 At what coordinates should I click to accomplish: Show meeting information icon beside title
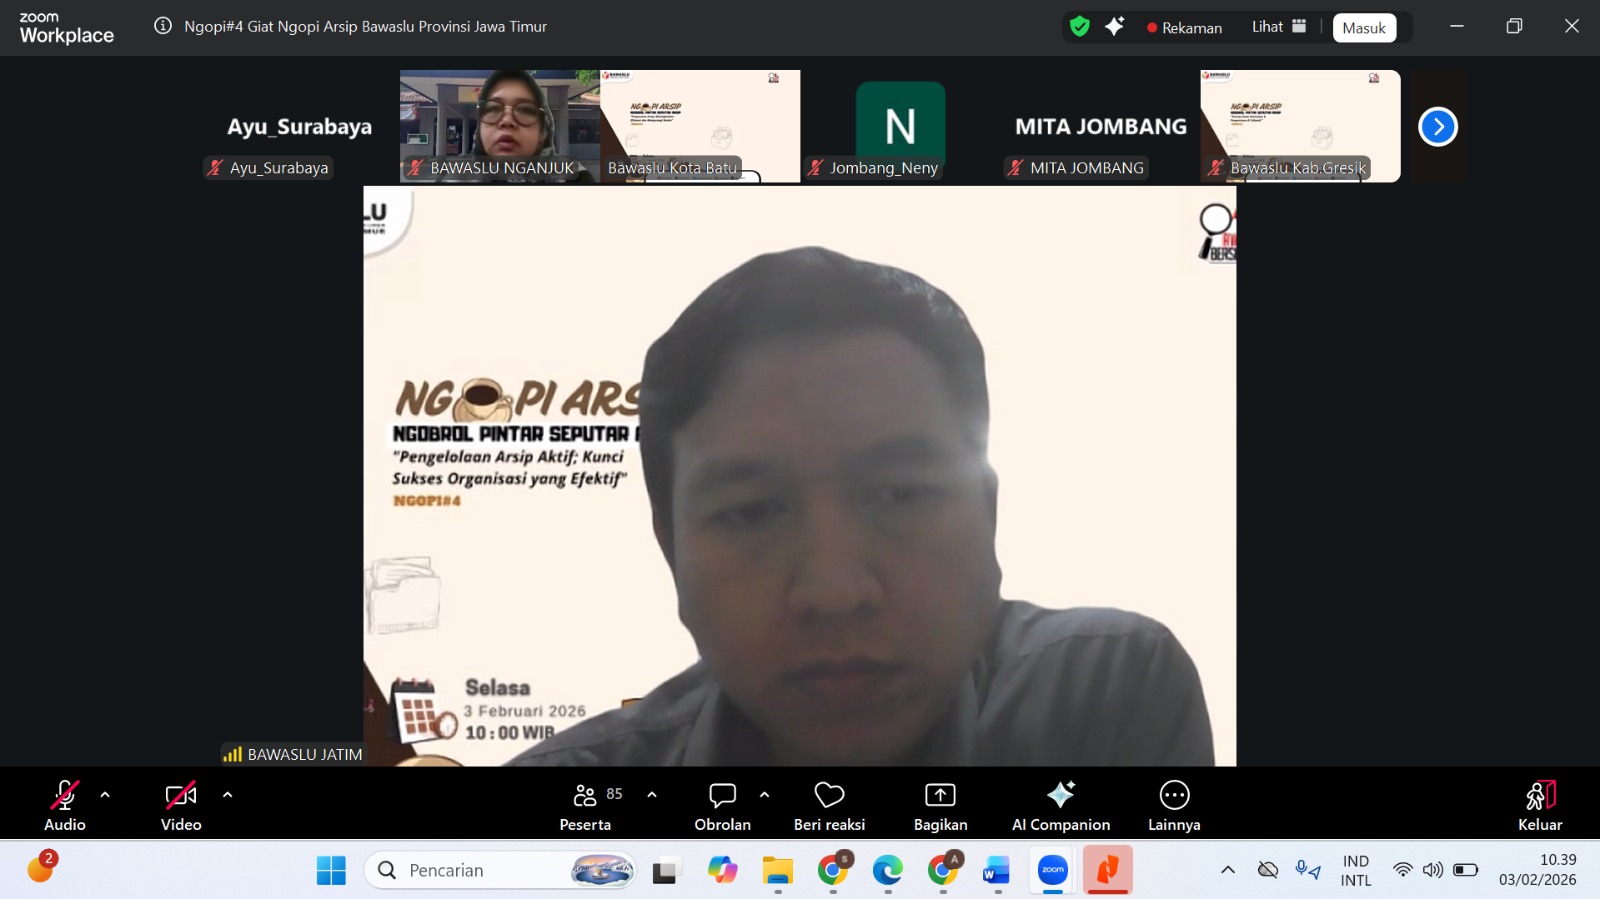[163, 26]
